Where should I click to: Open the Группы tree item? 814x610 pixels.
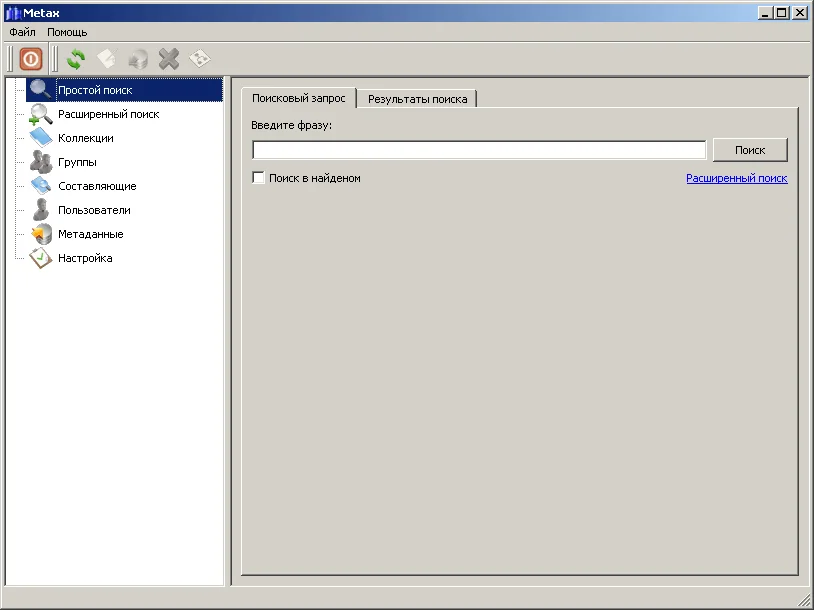pos(77,162)
